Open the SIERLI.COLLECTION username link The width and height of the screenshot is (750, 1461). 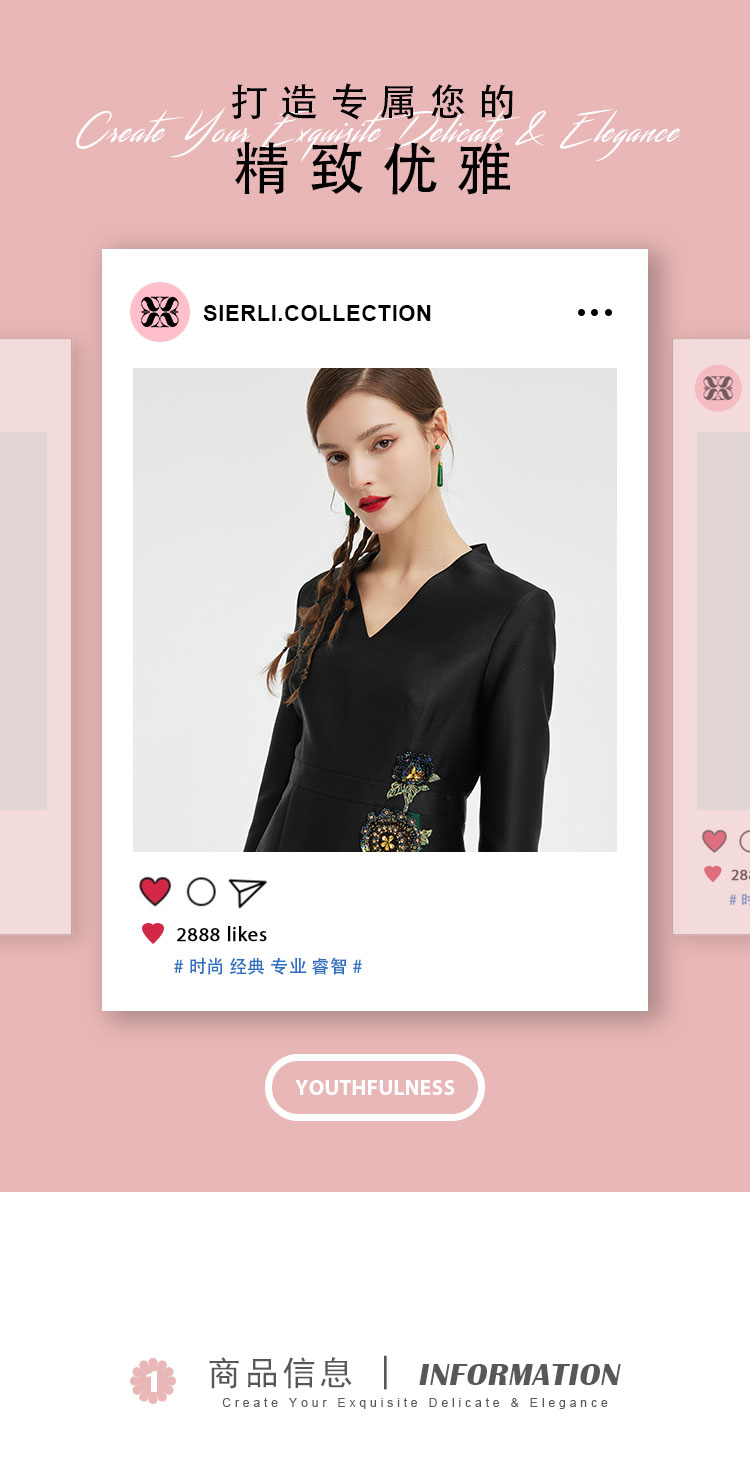pyautogui.click(x=317, y=313)
